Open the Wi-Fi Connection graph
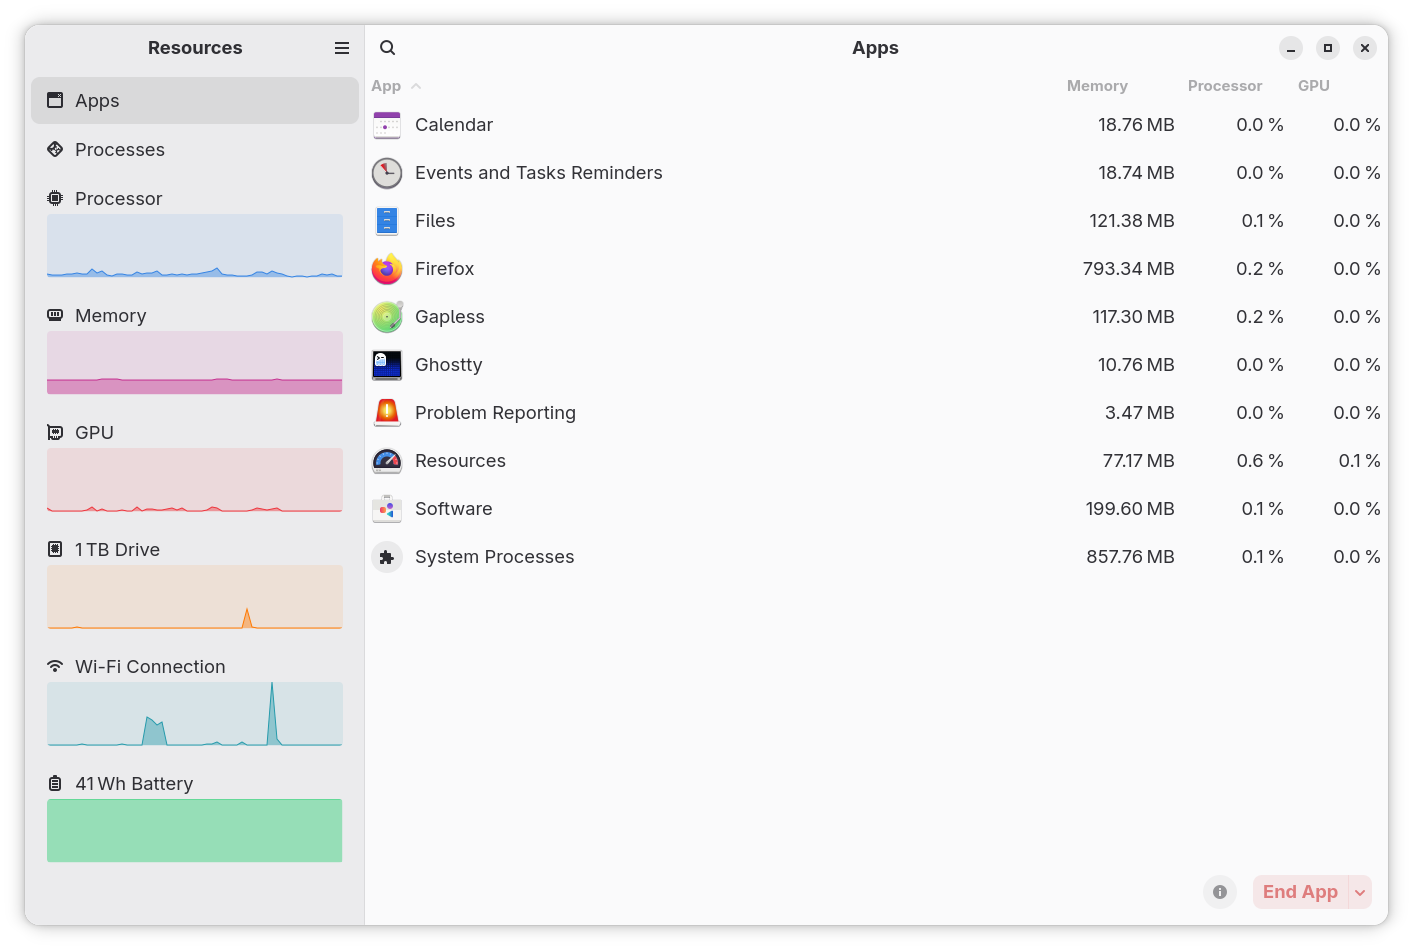Screen dimensions: 1413x950 click(195, 713)
